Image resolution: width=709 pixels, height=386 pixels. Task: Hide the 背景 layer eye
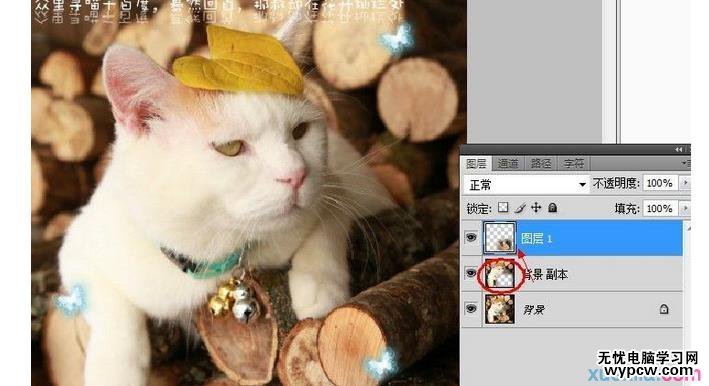(471, 309)
